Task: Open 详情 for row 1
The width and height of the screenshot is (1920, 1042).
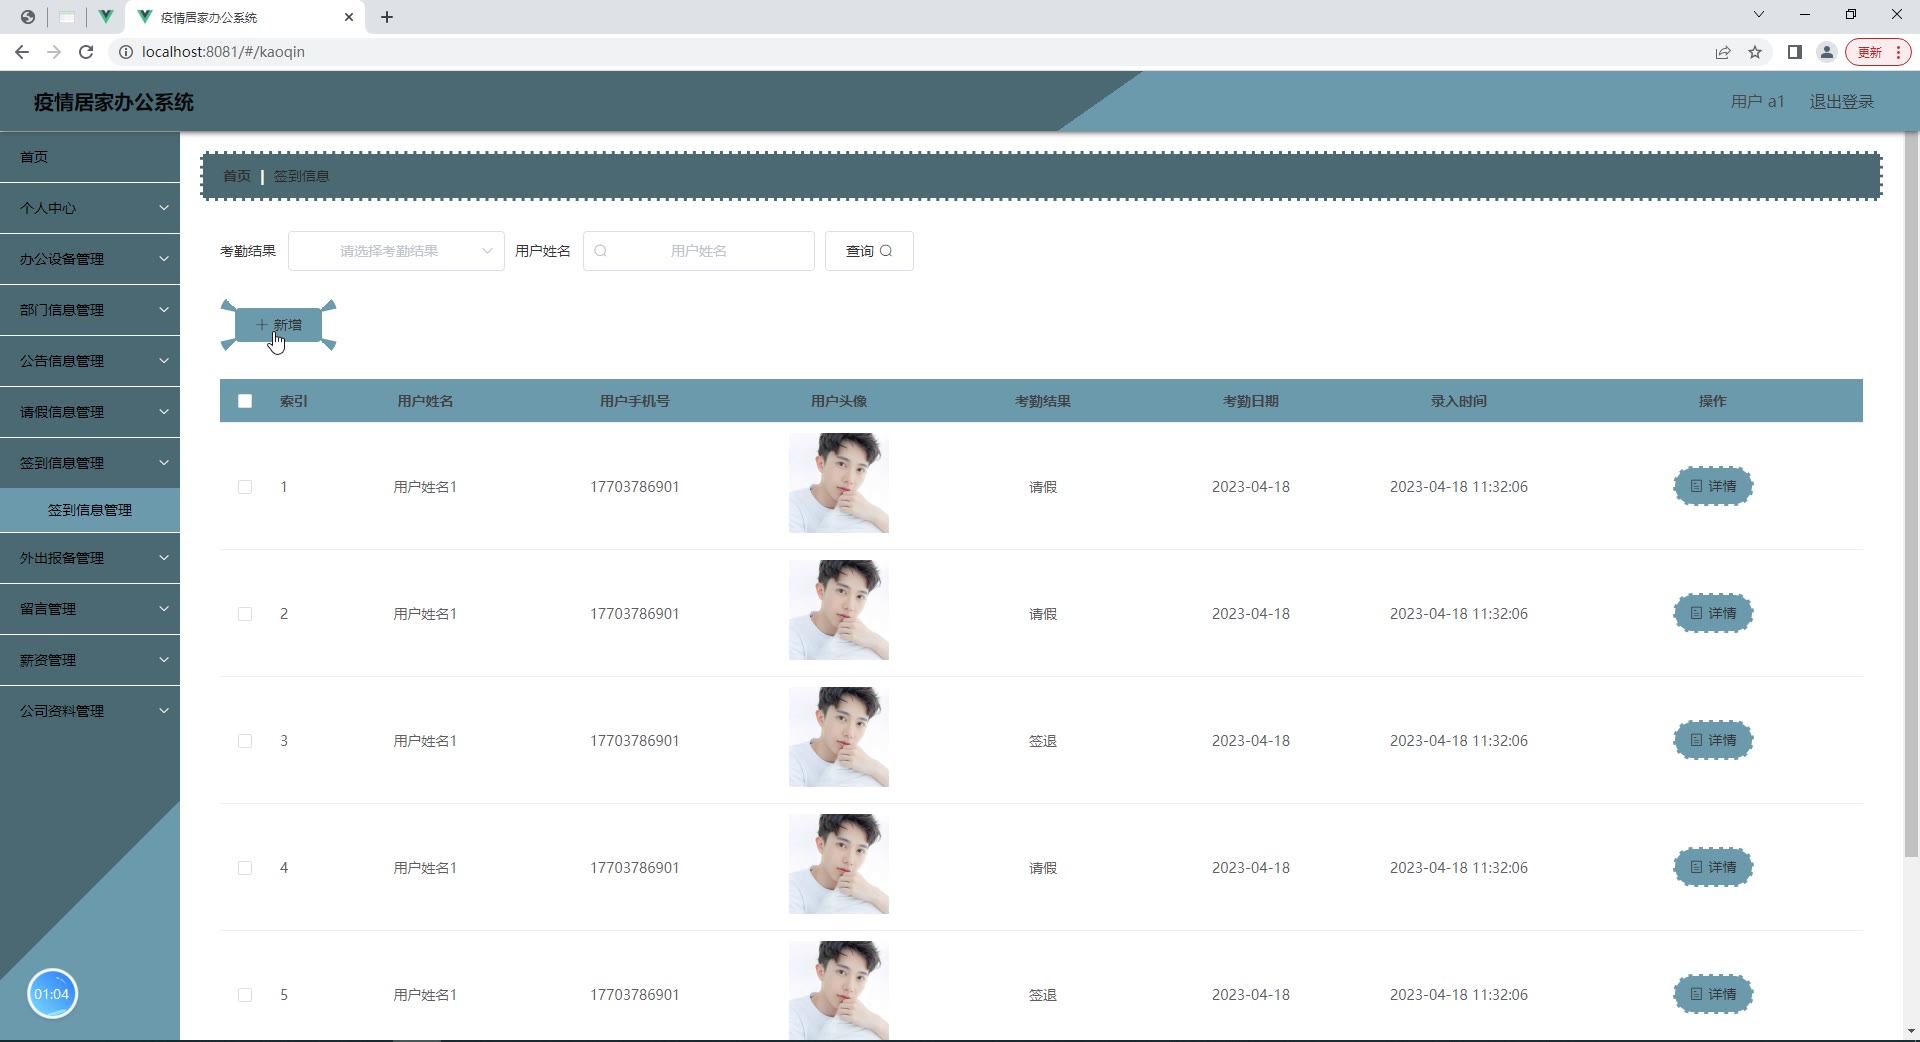Action: (x=1713, y=487)
